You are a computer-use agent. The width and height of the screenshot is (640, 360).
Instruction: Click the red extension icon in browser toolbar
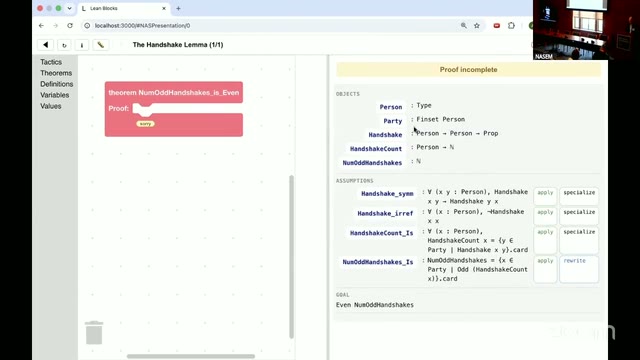click(497, 25)
